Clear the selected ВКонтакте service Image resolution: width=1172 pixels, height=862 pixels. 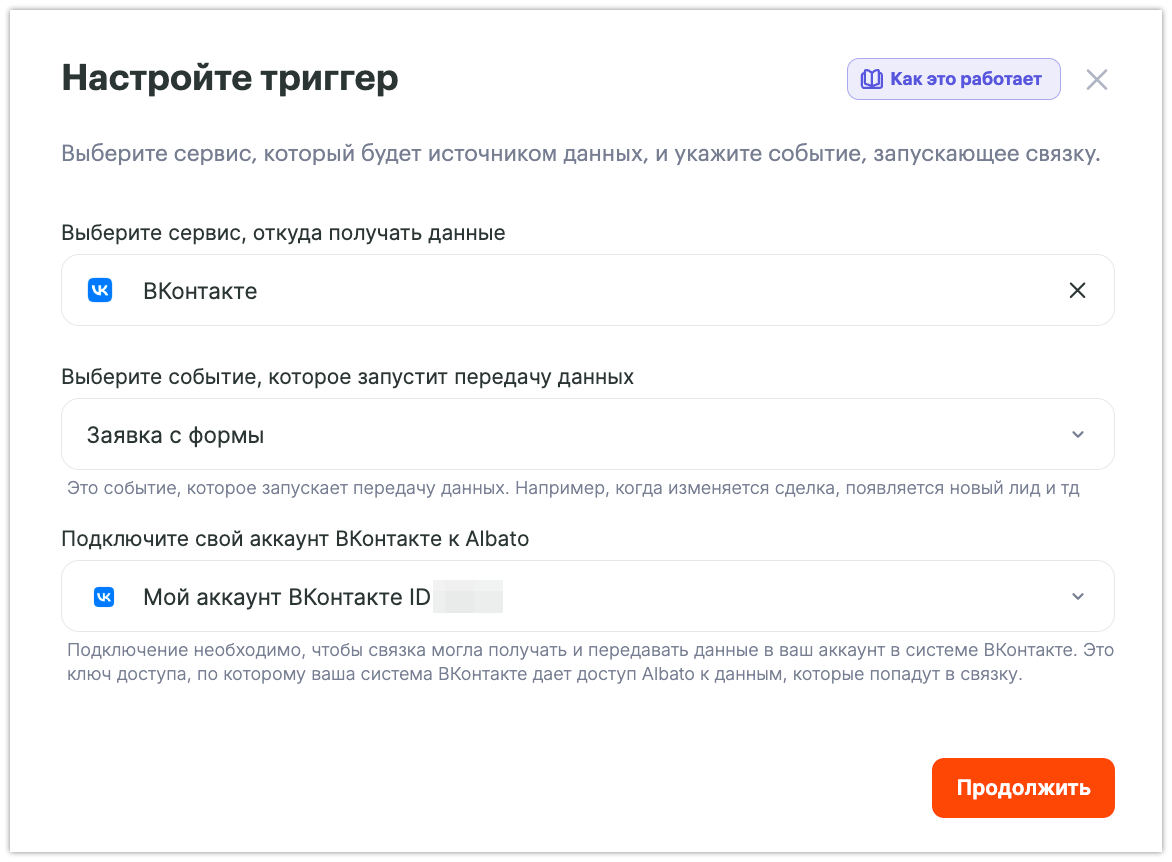[1077, 291]
